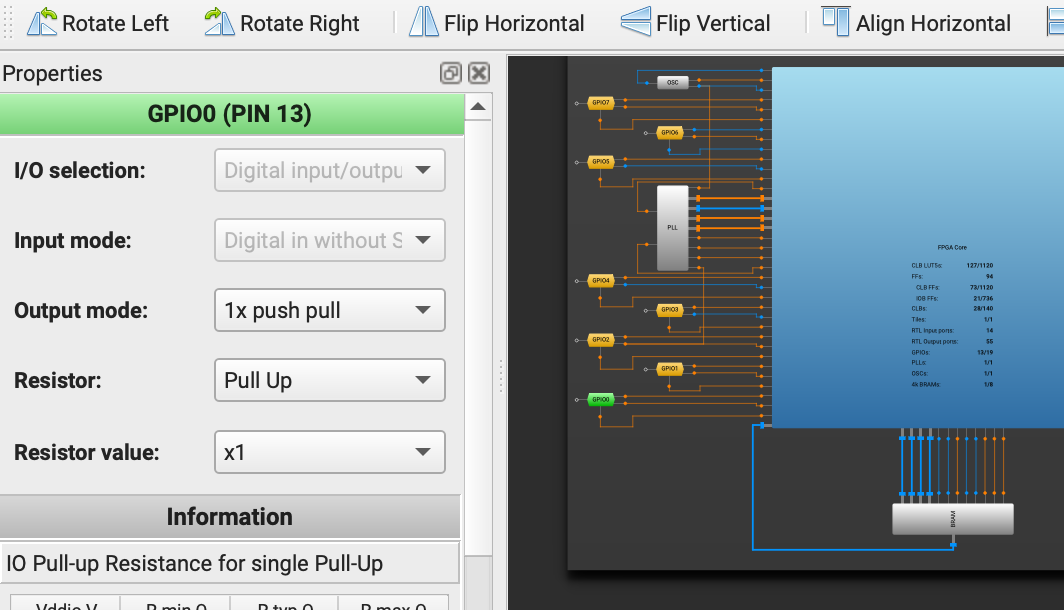Open the Output mode dropdown showing 1x push pull
1064x610 pixels.
pyautogui.click(x=330, y=310)
